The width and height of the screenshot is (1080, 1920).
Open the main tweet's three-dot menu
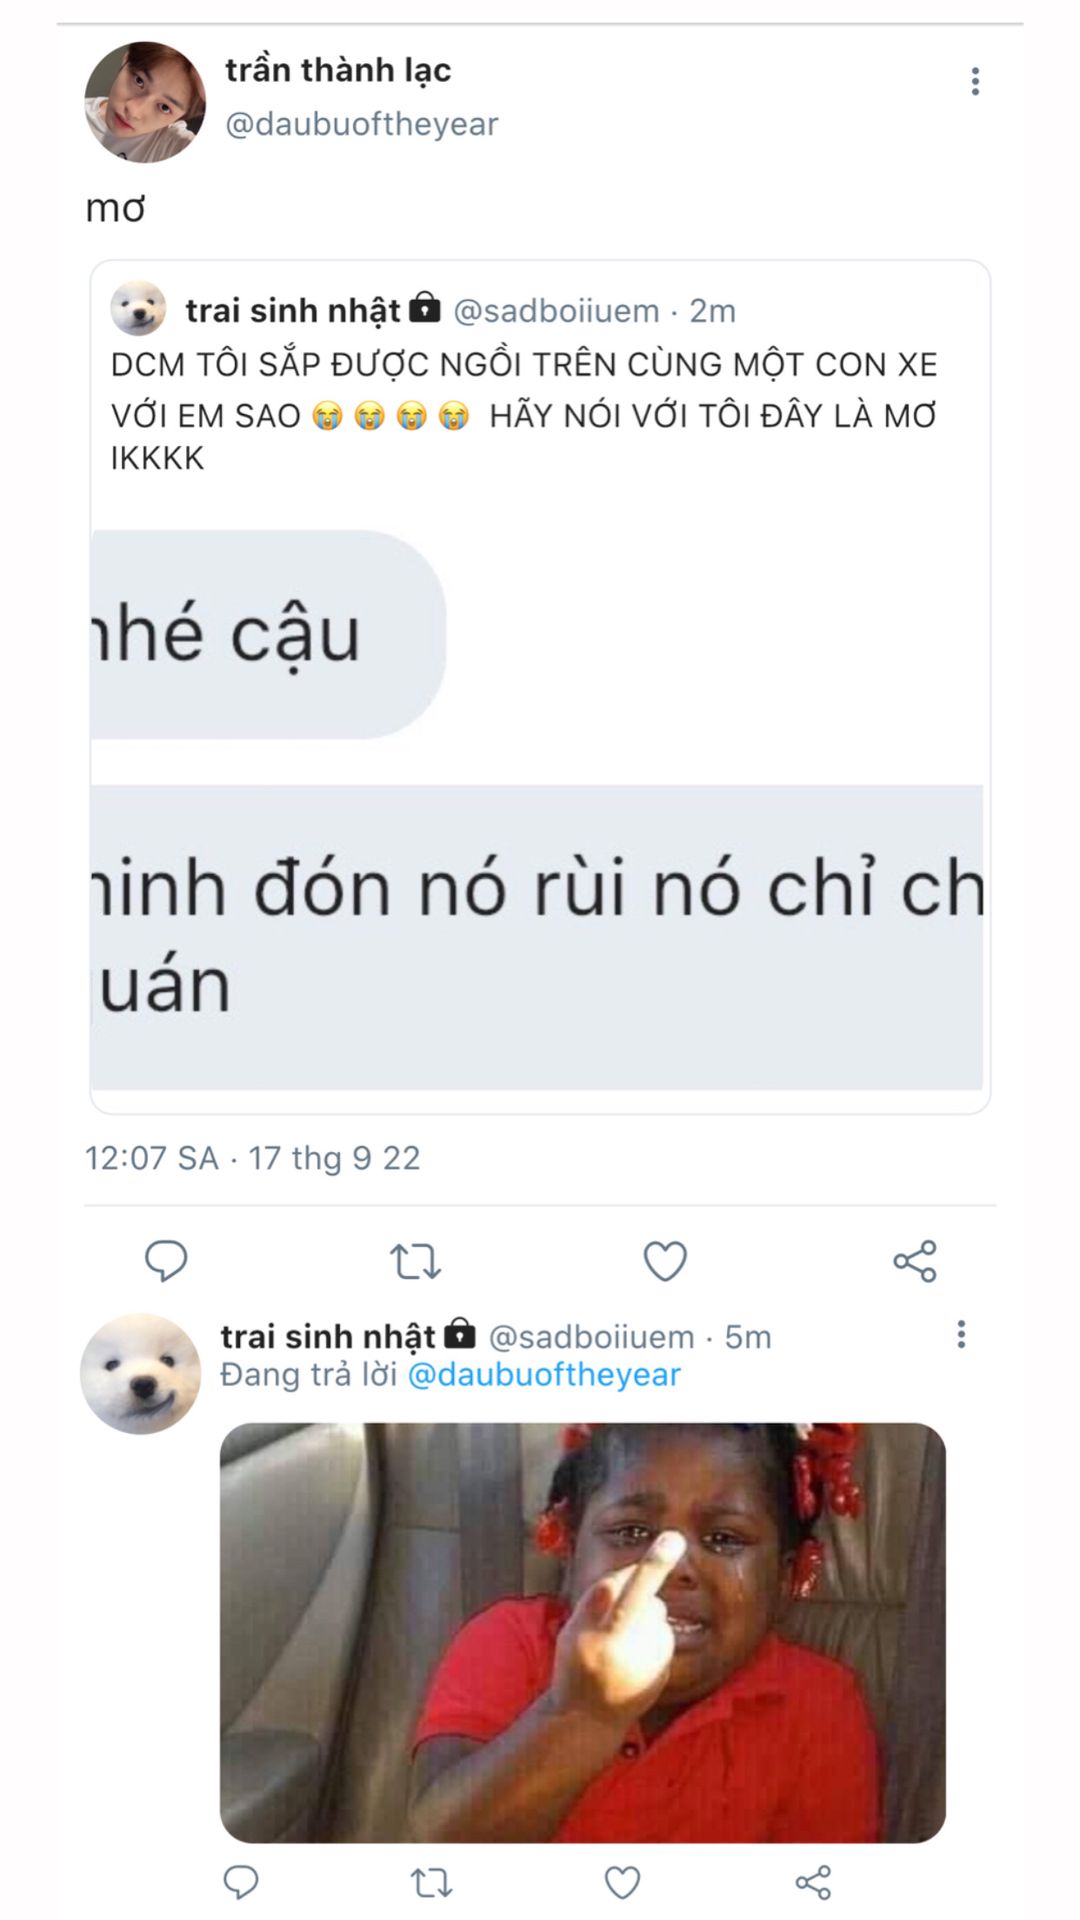tap(975, 81)
